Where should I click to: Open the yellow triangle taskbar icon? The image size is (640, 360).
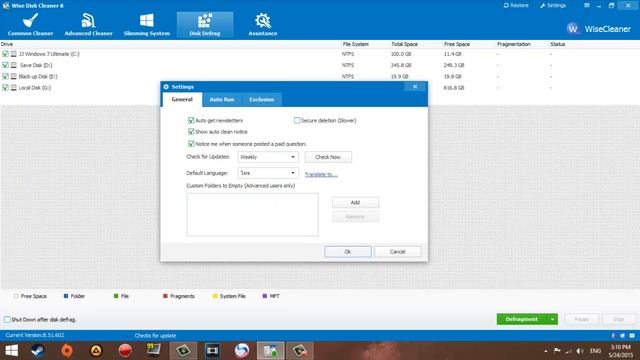[x=96, y=351]
